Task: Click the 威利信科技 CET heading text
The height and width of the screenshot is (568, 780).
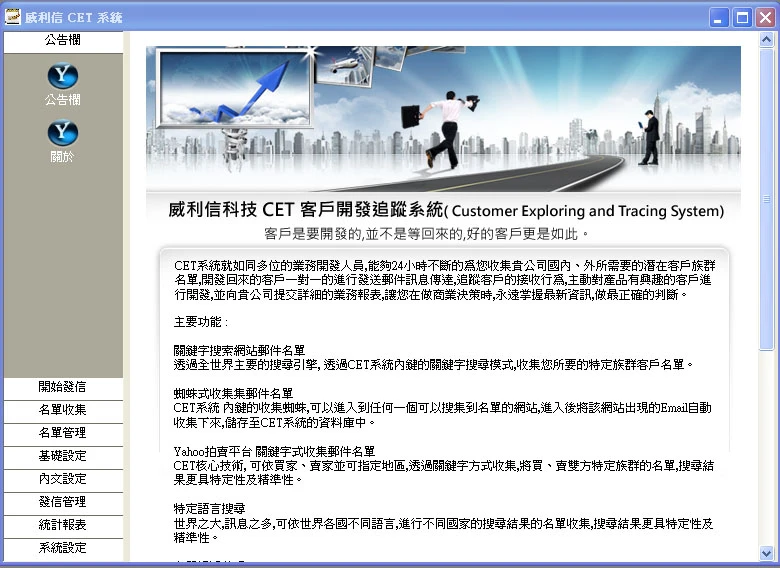Action: point(446,210)
